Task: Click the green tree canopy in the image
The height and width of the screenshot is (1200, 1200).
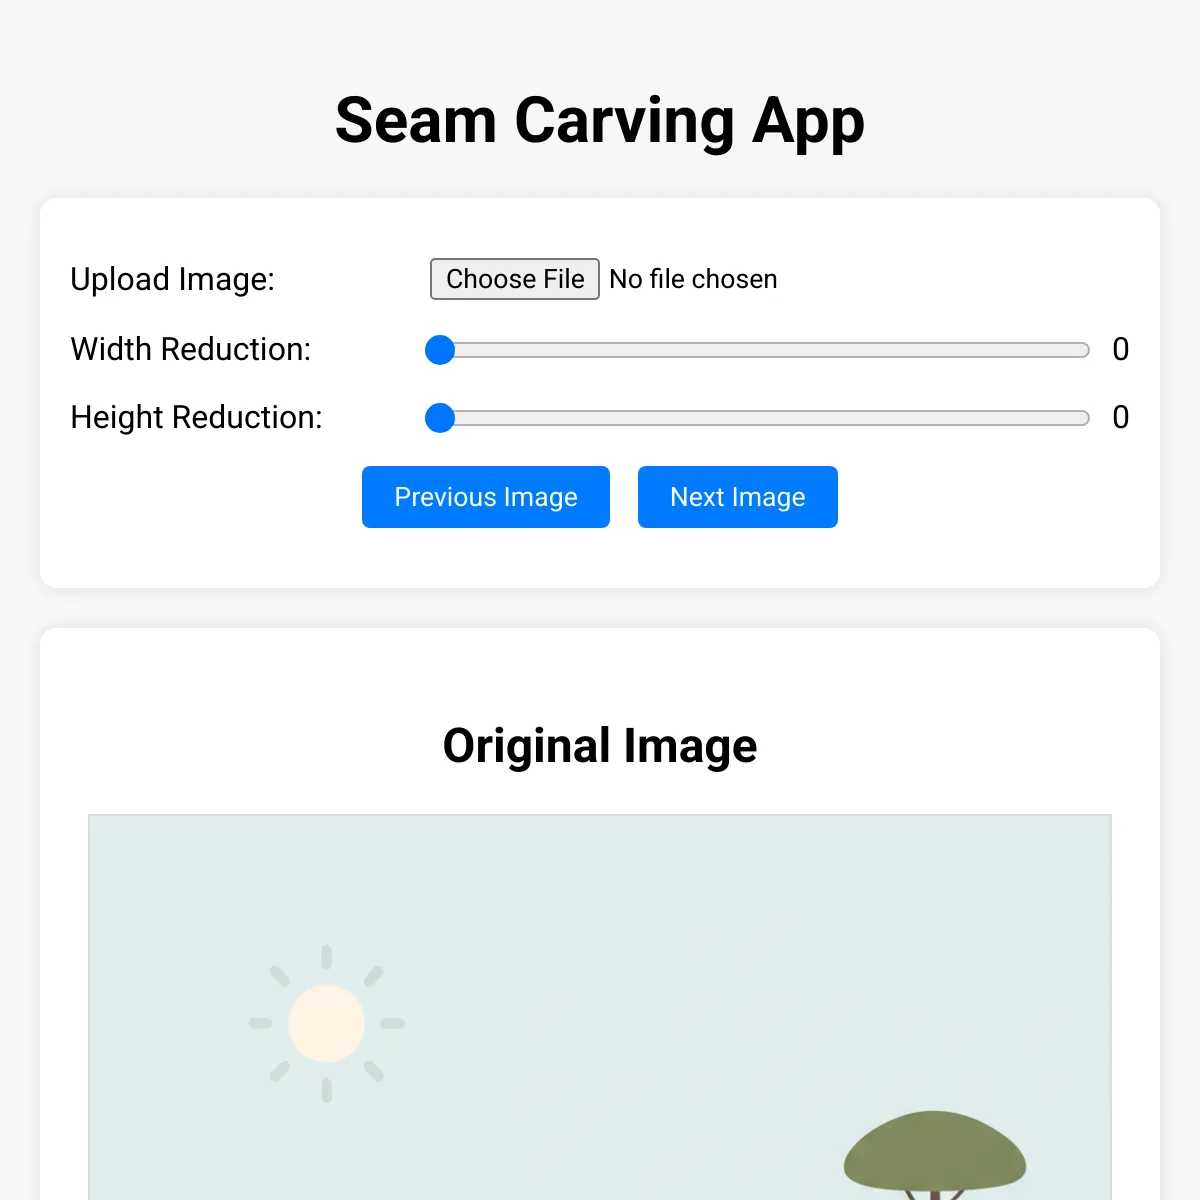Action: click(x=934, y=1153)
